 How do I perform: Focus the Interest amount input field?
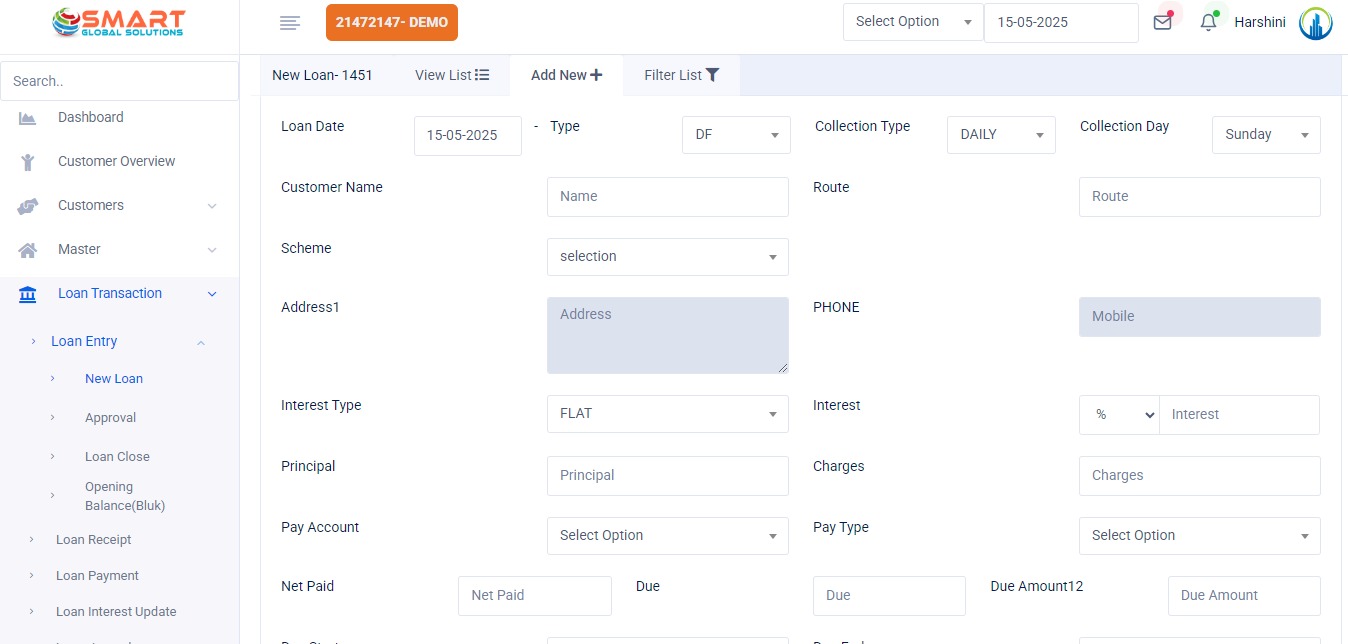pyautogui.click(x=1240, y=415)
